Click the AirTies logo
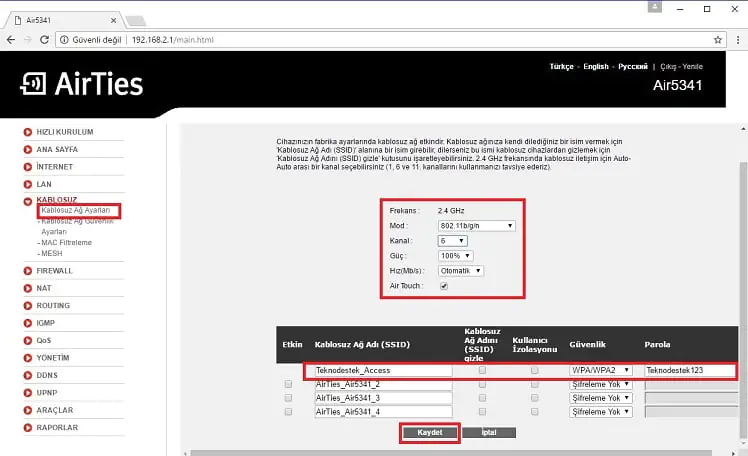This screenshot has height=456, width=748. [82, 84]
